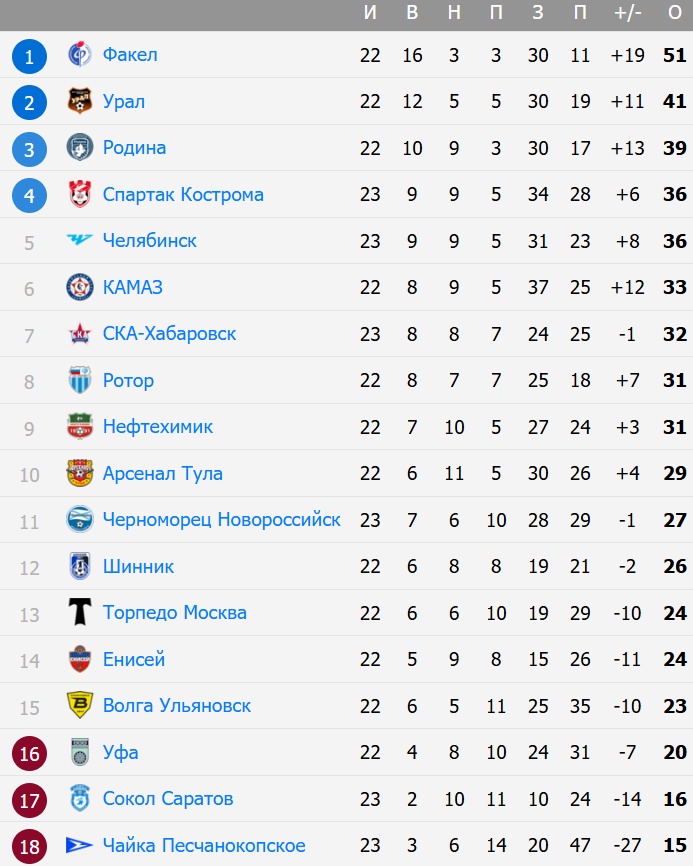Click the Ротор club crest
Viewport: 693px width, 866px height.
[80, 380]
